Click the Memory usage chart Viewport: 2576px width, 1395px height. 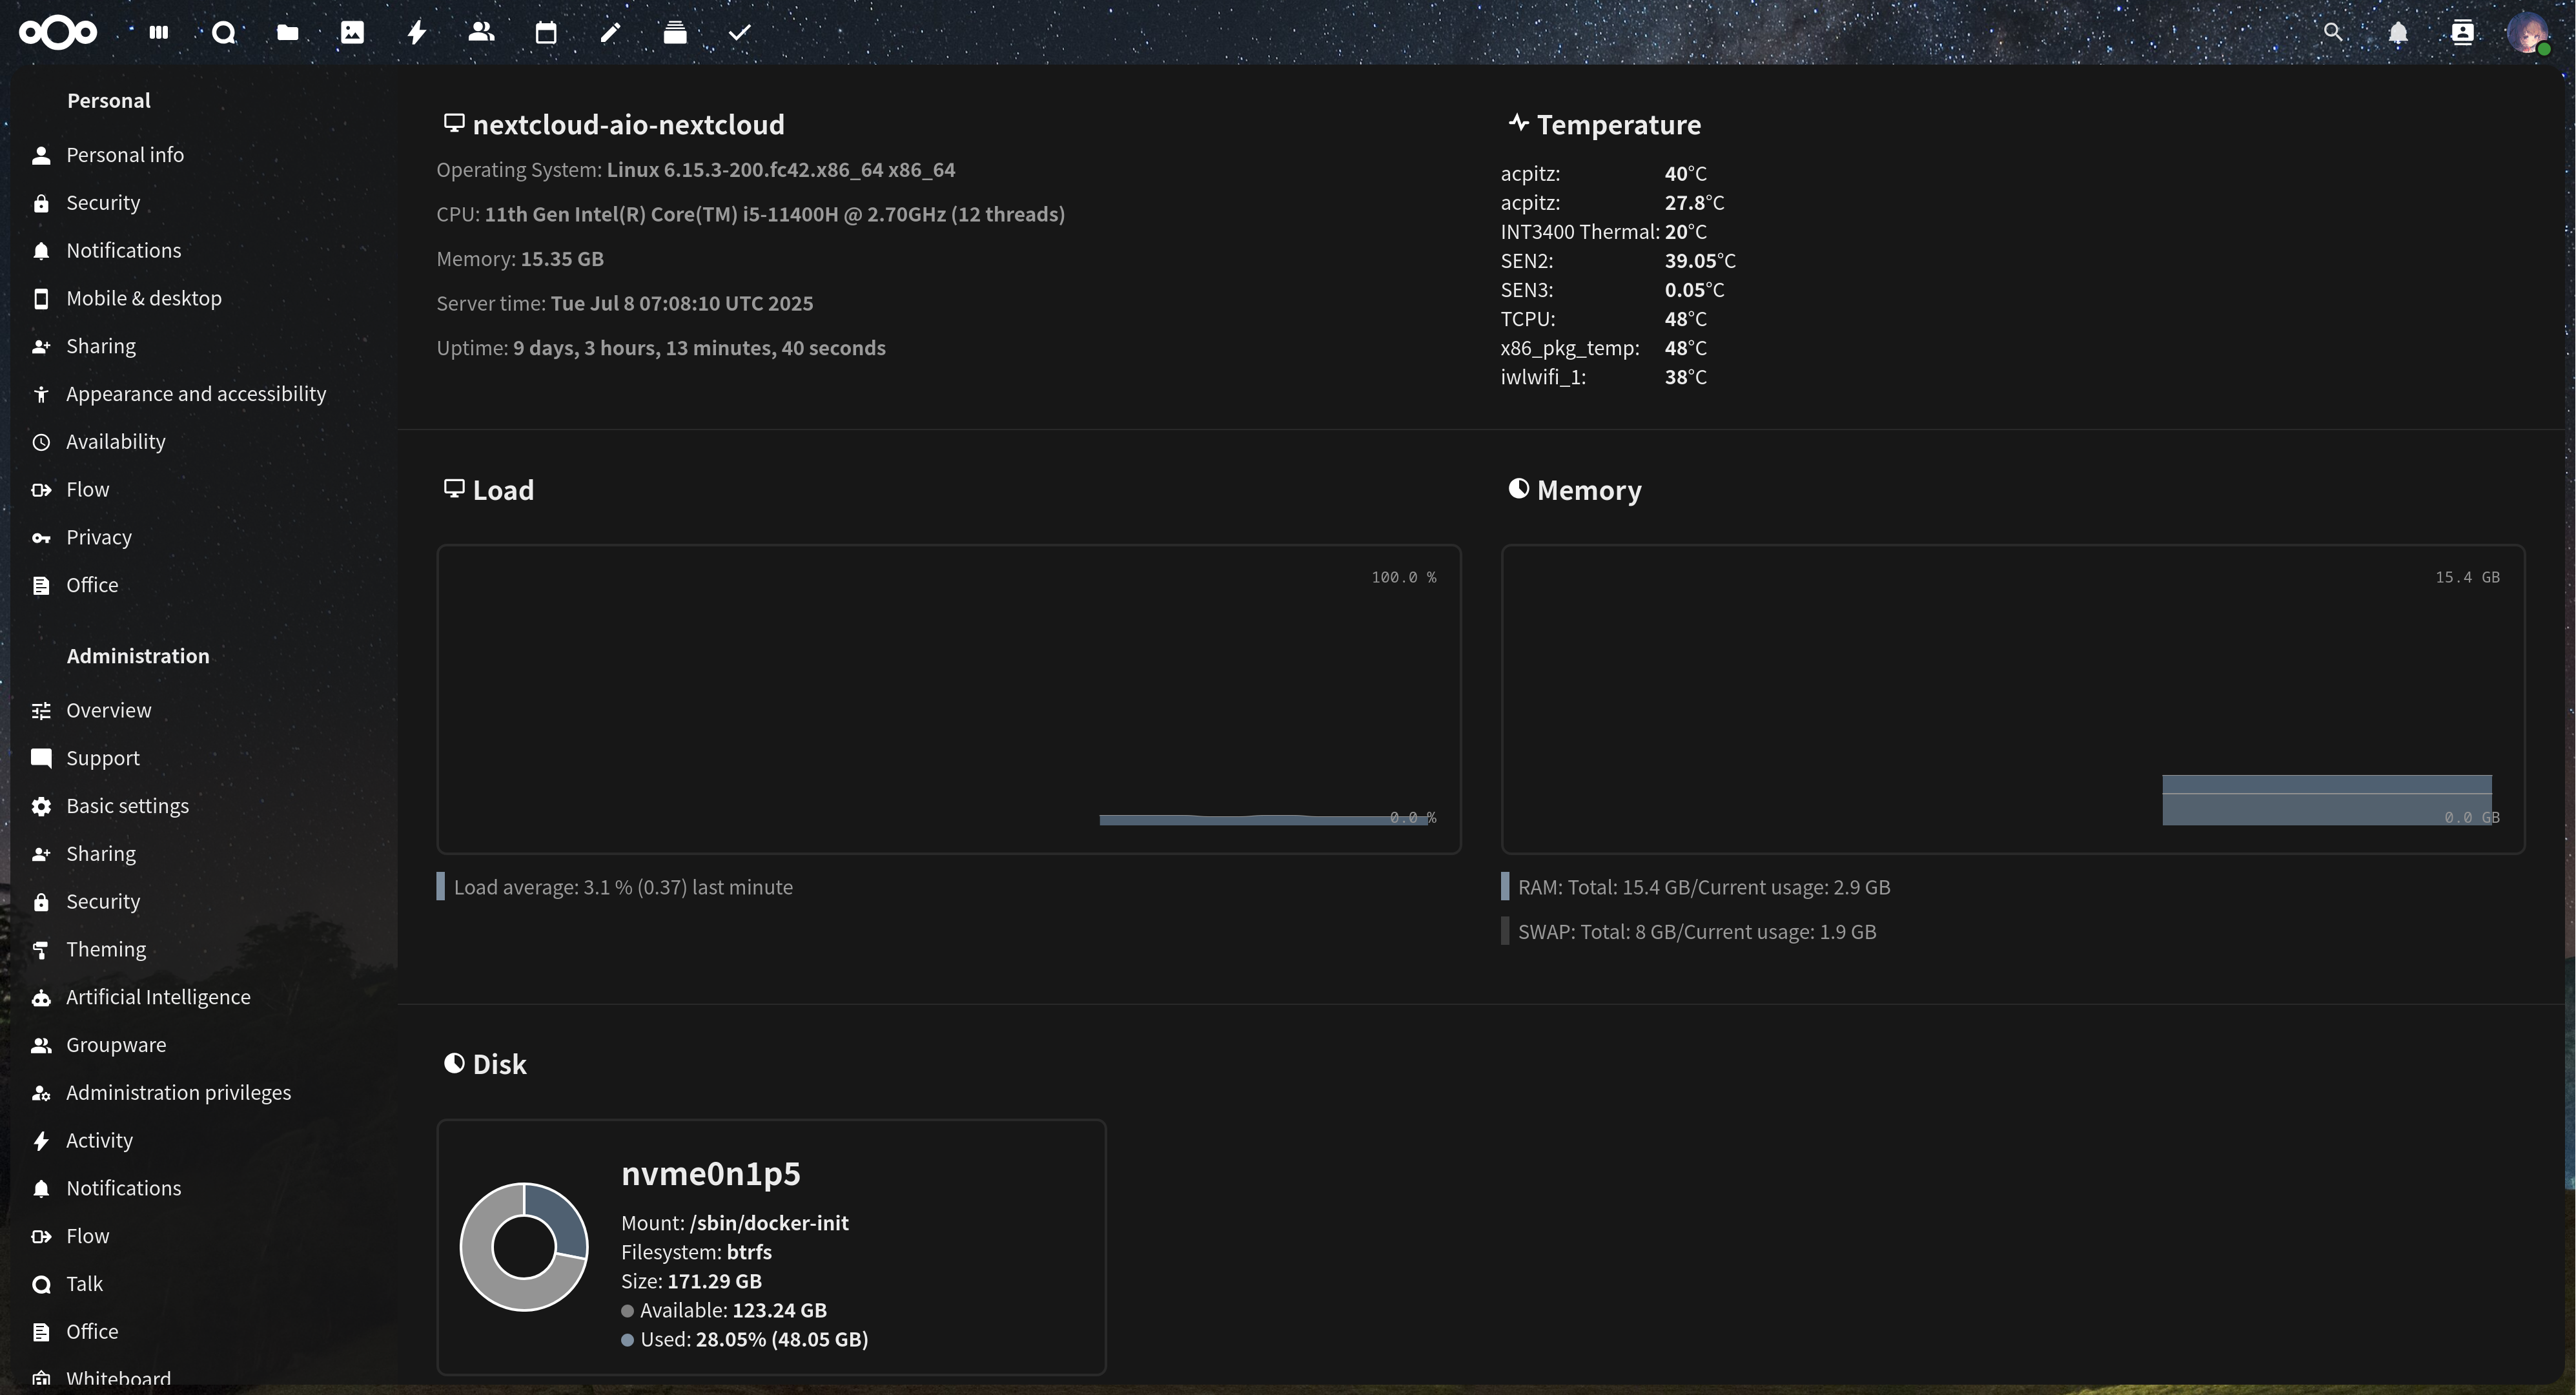tap(2013, 699)
